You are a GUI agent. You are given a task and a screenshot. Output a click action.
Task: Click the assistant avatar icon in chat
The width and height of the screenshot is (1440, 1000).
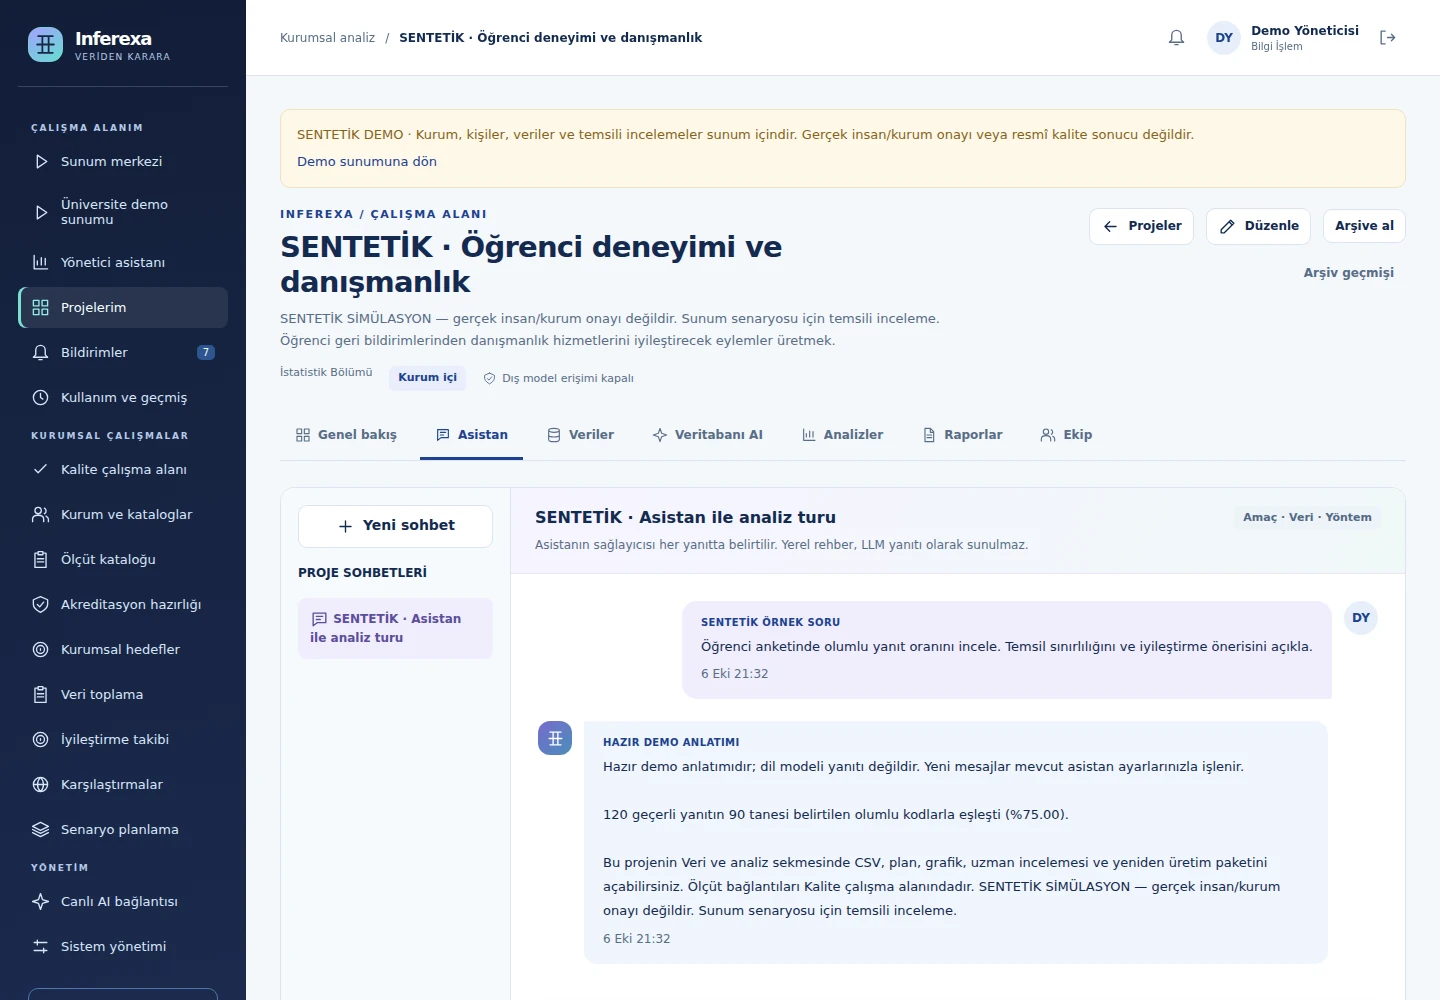click(555, 738)
